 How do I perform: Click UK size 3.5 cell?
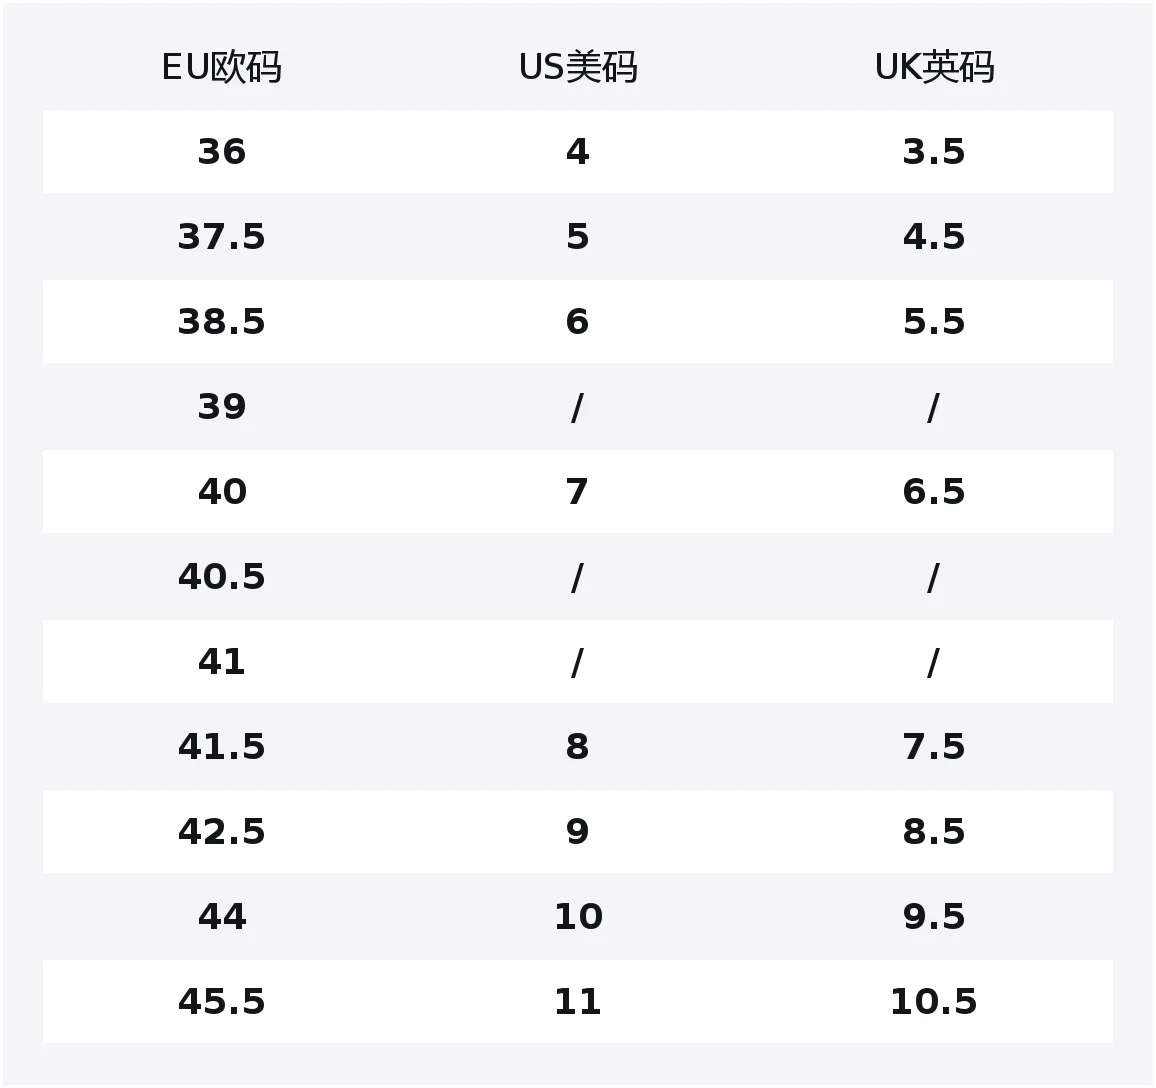[x=934, y=152]
